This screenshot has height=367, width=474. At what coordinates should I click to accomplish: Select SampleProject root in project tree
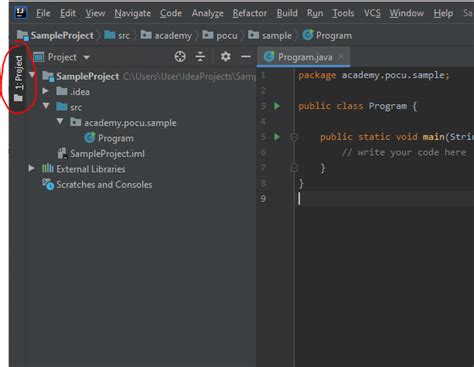pyautogui.click(x=87, y=76)
